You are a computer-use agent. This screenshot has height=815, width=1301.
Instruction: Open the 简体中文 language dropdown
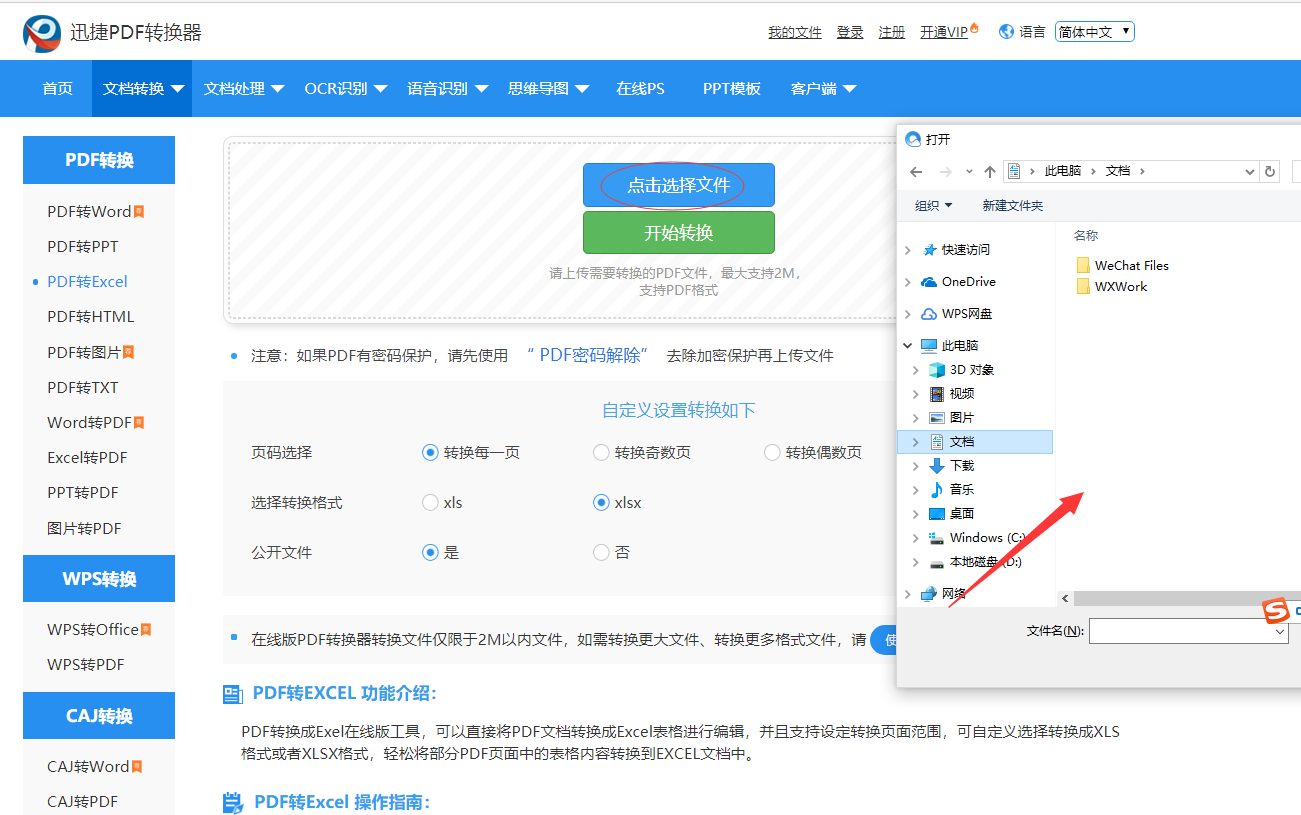[x=1095, y=32]
